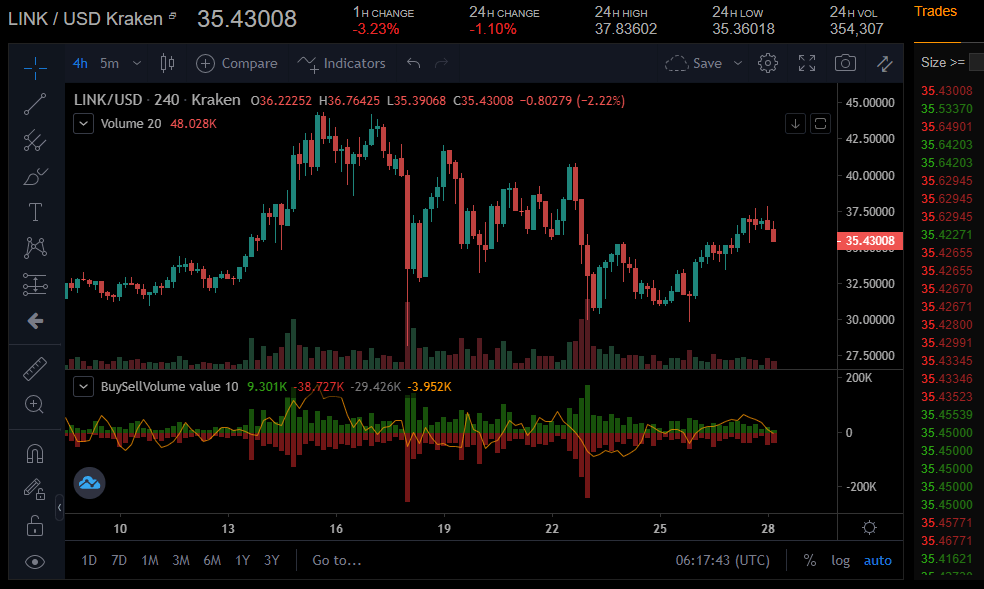Activate the zoom in tool
Viewport: 984px width, 589px height.
(x=35, y=405)
